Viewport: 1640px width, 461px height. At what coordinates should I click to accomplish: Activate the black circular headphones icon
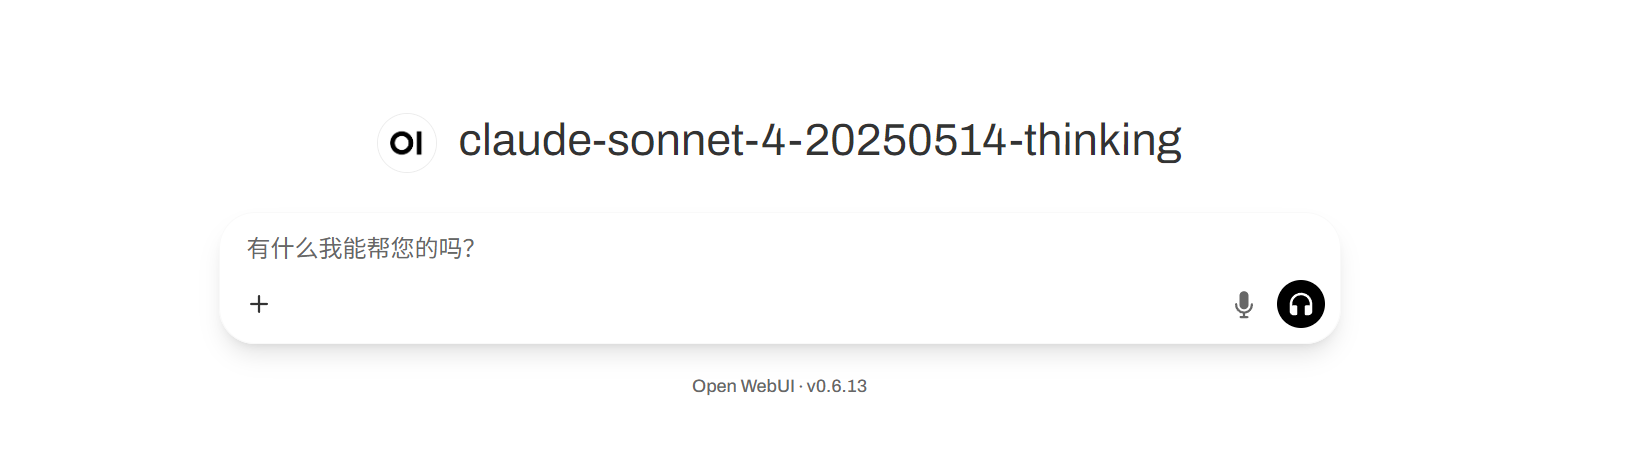click(x=1300, y=304)
